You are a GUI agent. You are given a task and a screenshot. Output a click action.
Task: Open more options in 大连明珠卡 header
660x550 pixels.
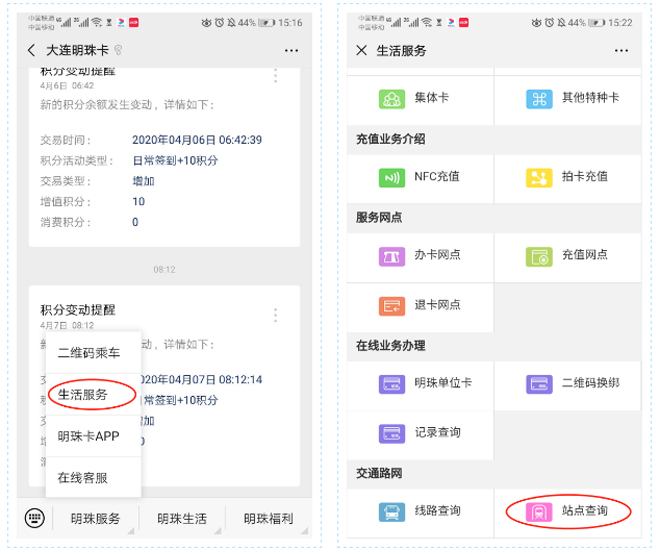point(291,50)
